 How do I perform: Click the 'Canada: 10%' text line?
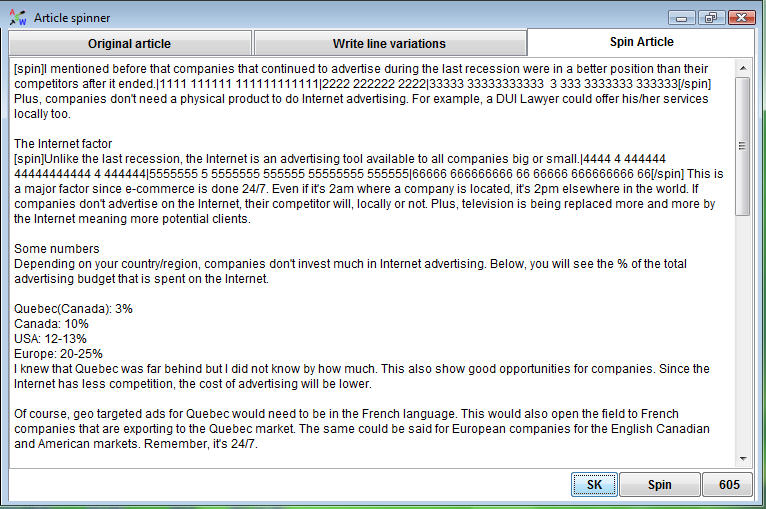[51, 324]
